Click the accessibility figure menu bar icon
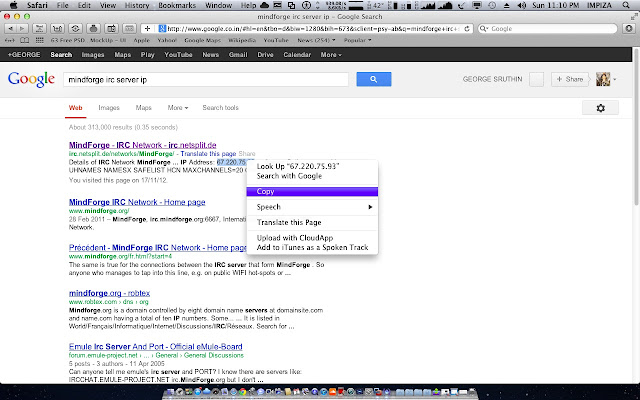640x400 pixels. point(306,5)
